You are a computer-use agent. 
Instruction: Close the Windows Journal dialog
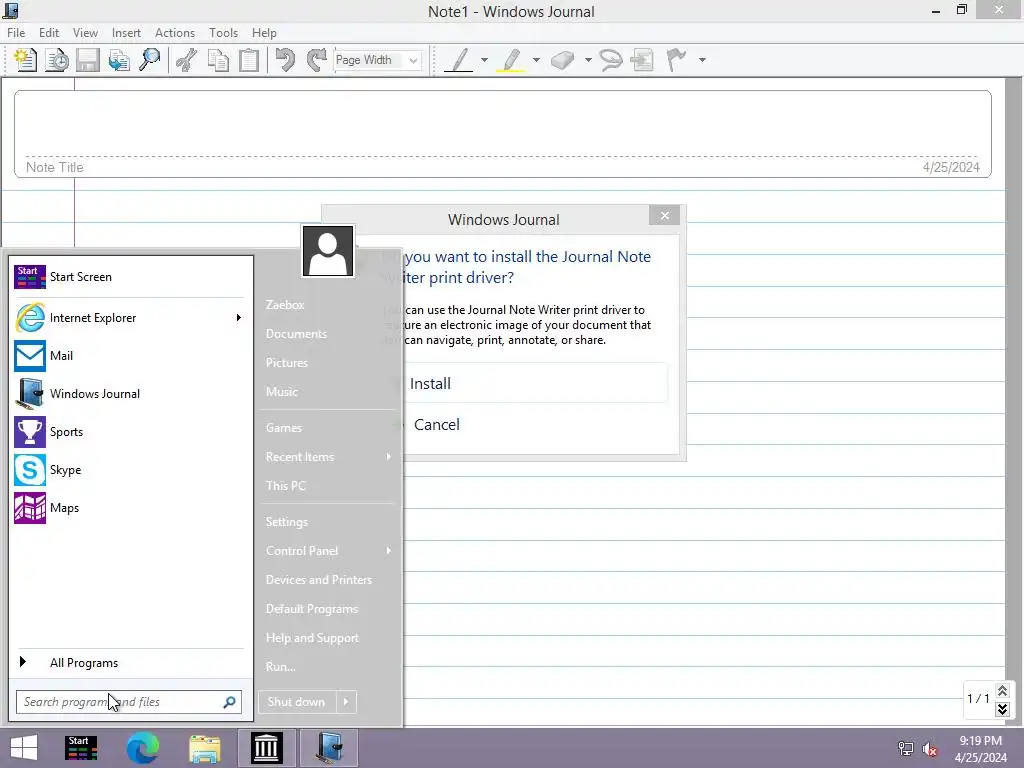[664, 216]
